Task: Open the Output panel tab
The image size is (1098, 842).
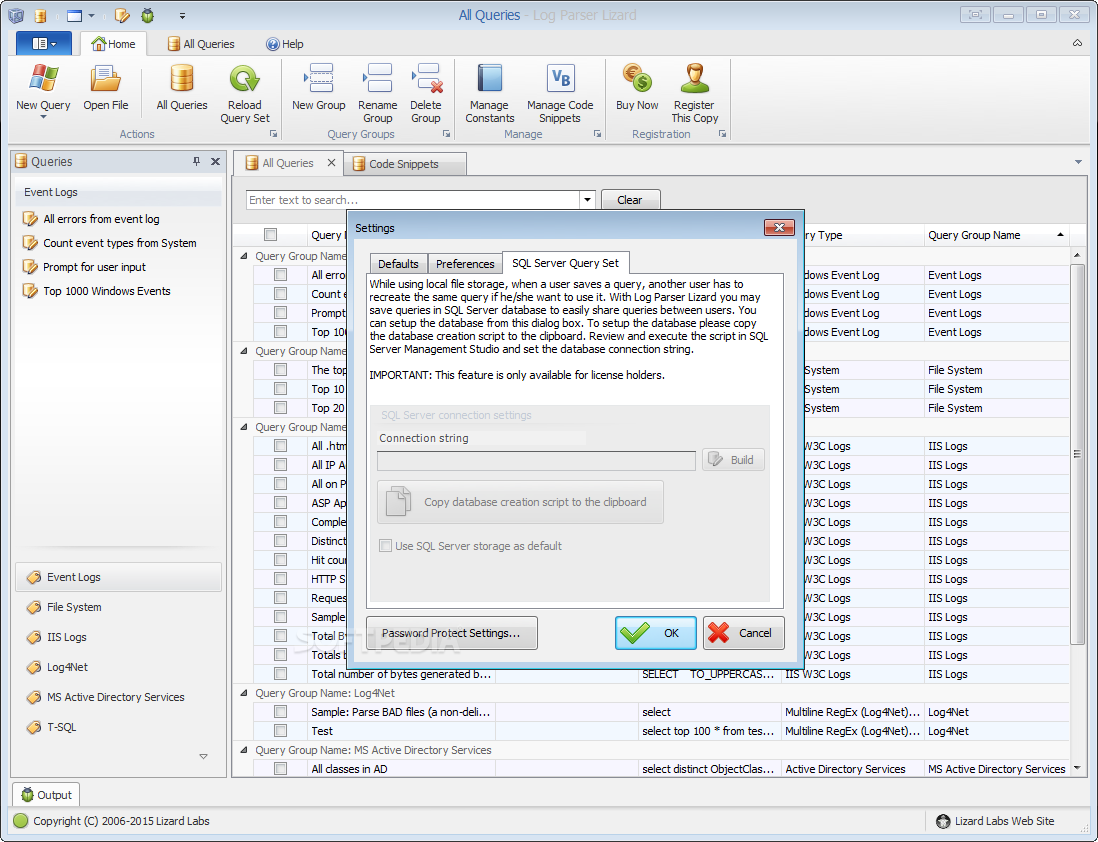Action: coord(46,795)
